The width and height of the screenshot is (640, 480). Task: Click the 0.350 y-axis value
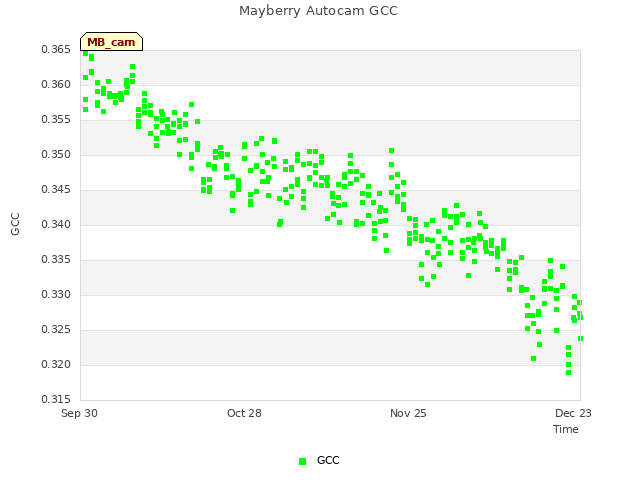pyautogui.click(x=56, y=155)
